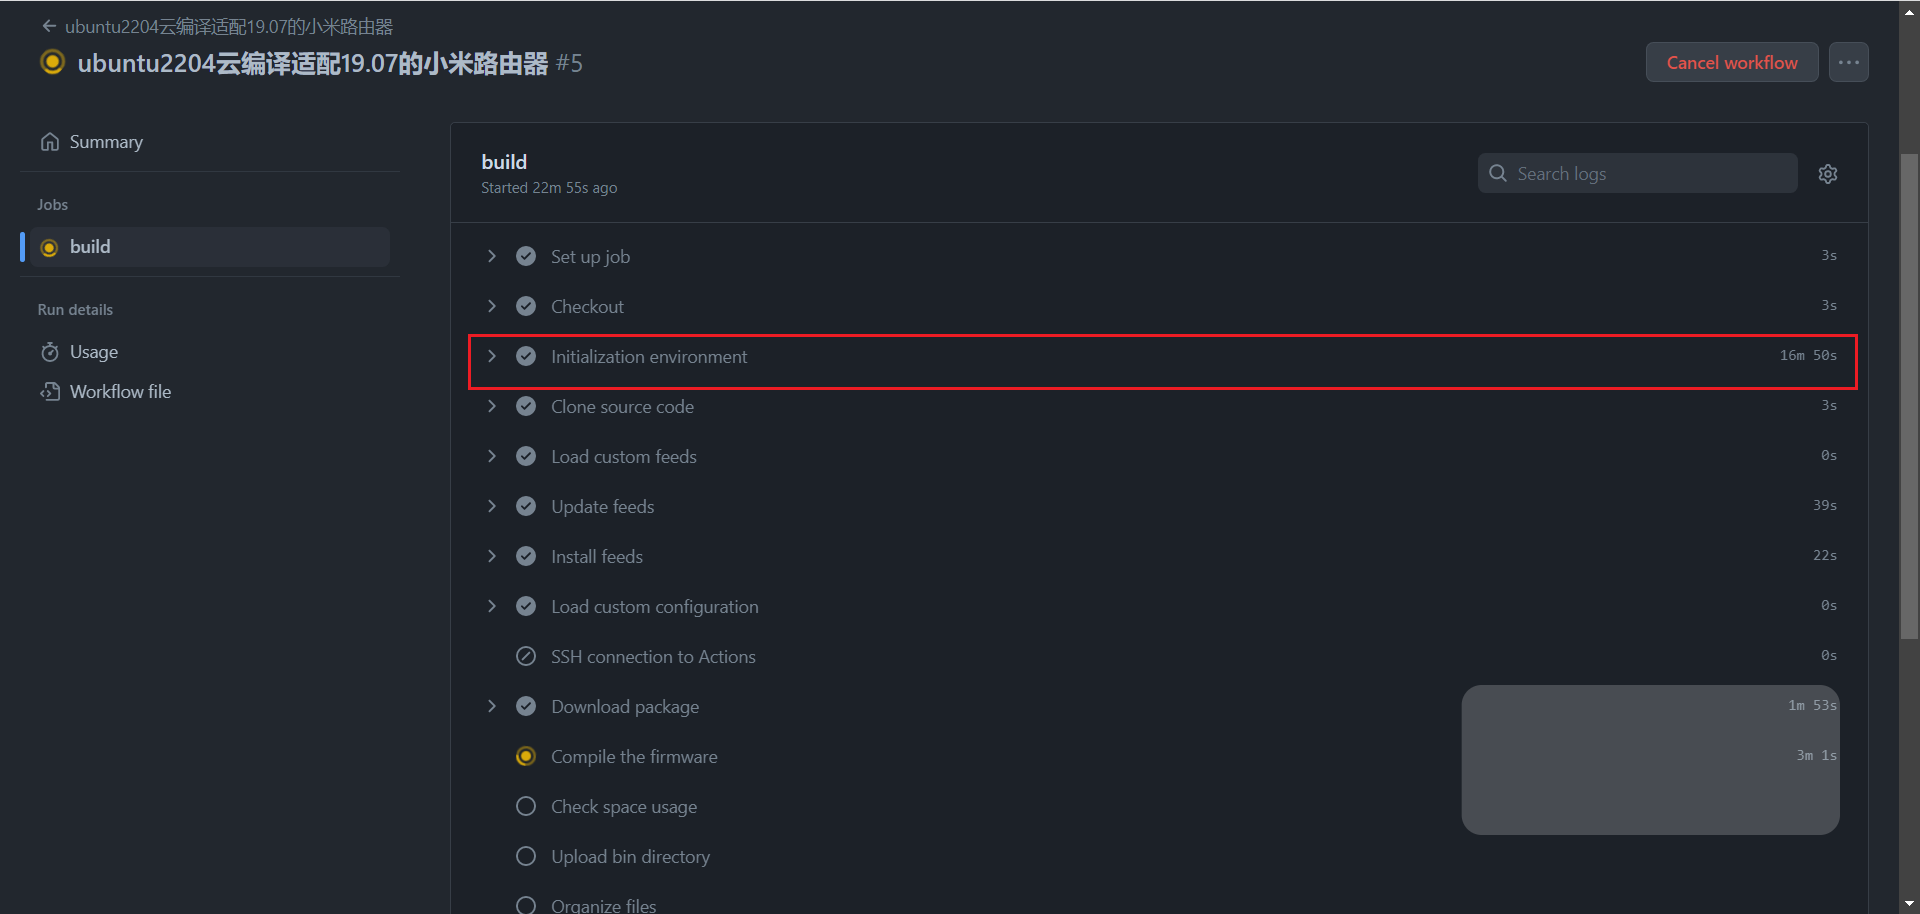1920x914 pixels.
Task: Click the Usage stopwatch icon
Action: point(50,351)
